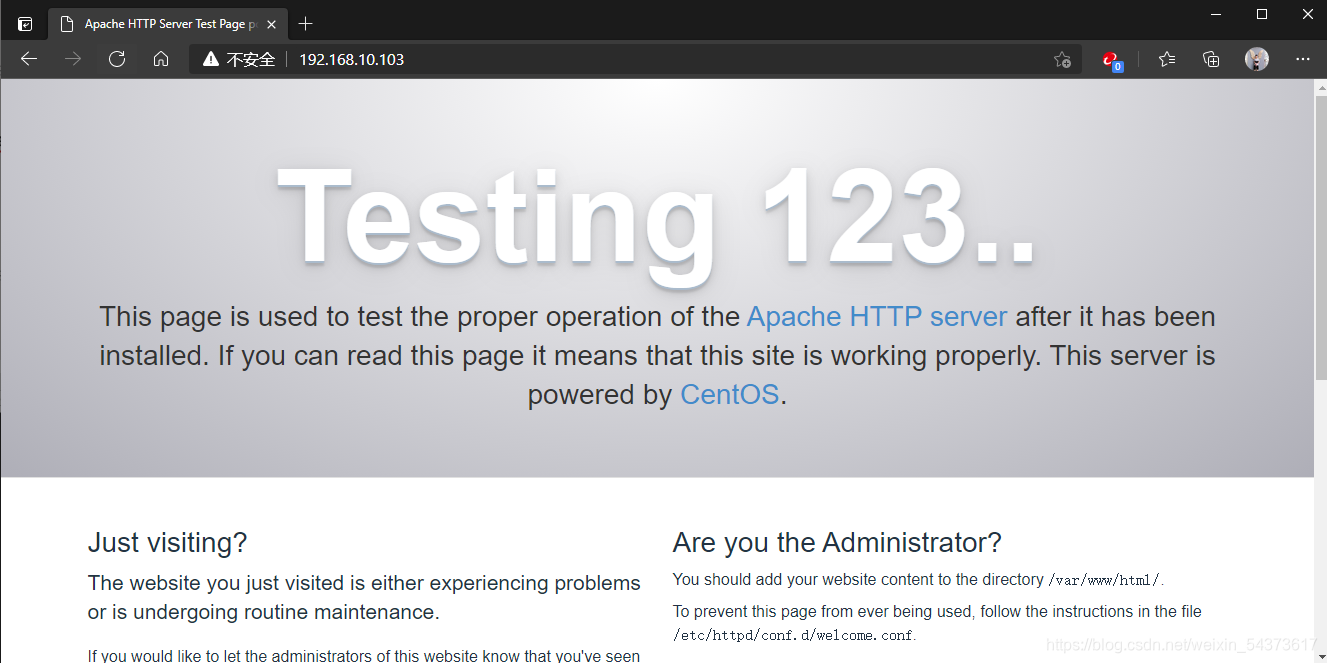
Task: Add this page to favorites
Action: 1062,60
